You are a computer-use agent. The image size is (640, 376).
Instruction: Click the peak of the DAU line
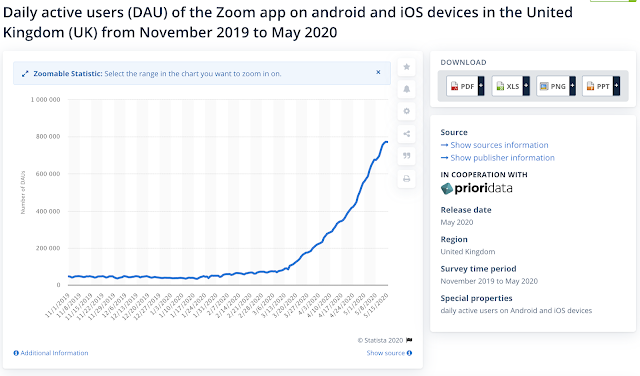pos(386,142)
